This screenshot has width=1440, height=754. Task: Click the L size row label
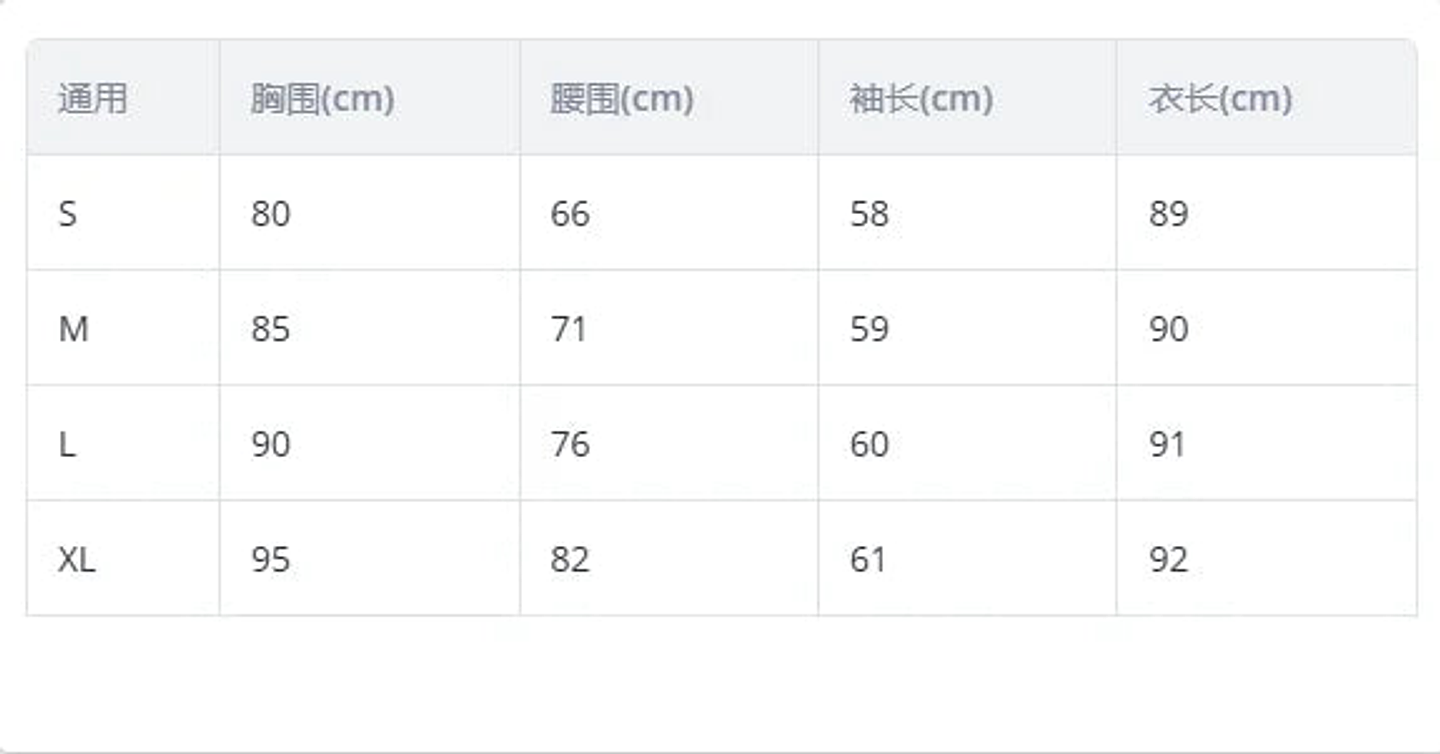pyautogui.click(x=67, y=444)
